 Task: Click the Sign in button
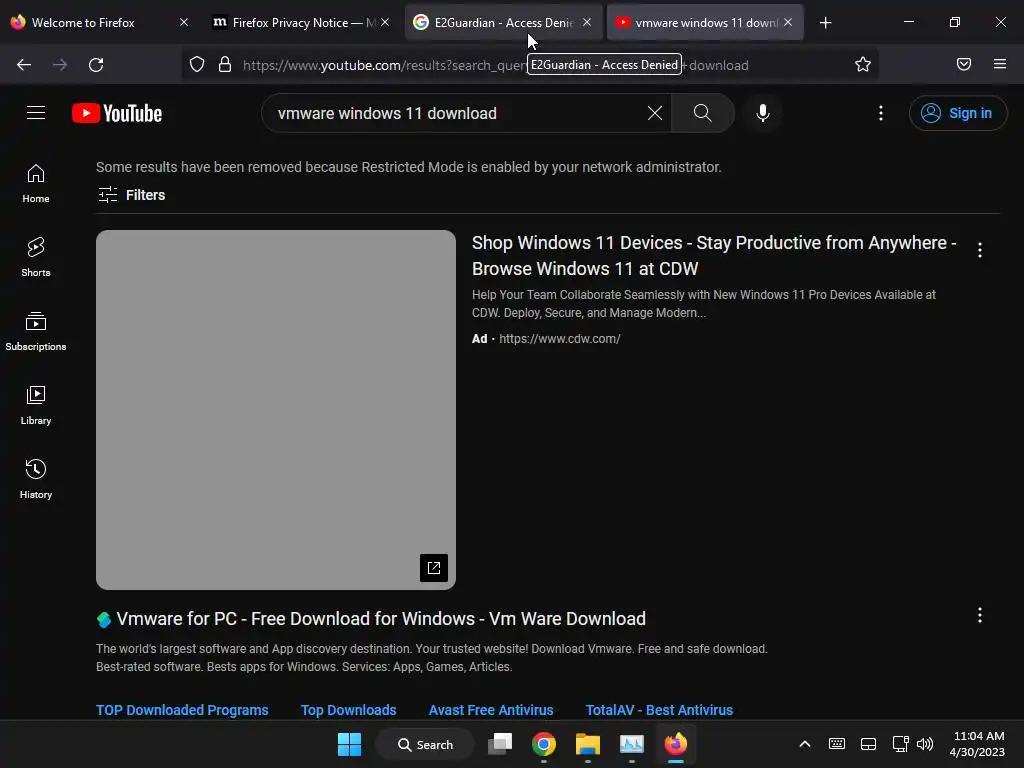[x=957, y=113]
